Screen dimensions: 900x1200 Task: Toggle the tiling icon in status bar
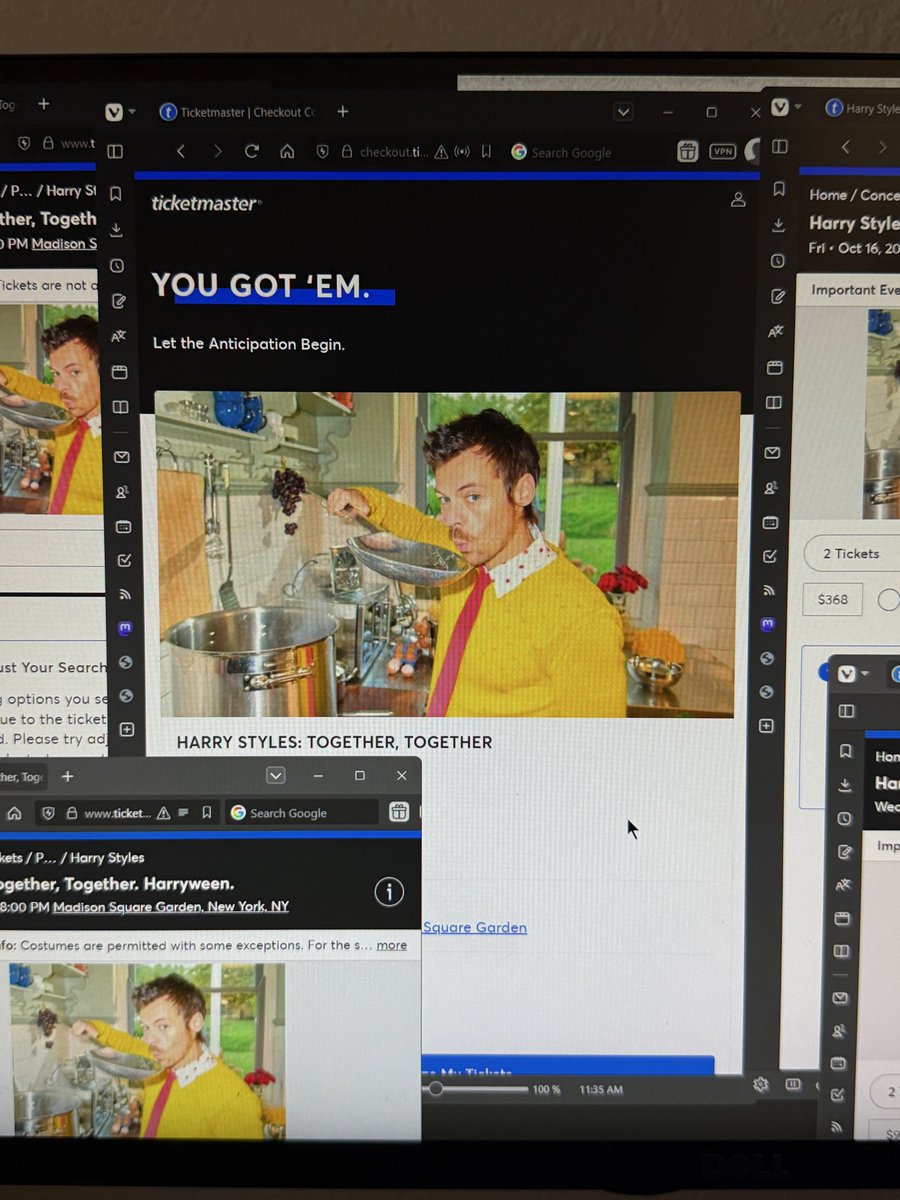tap(793, 1084)
